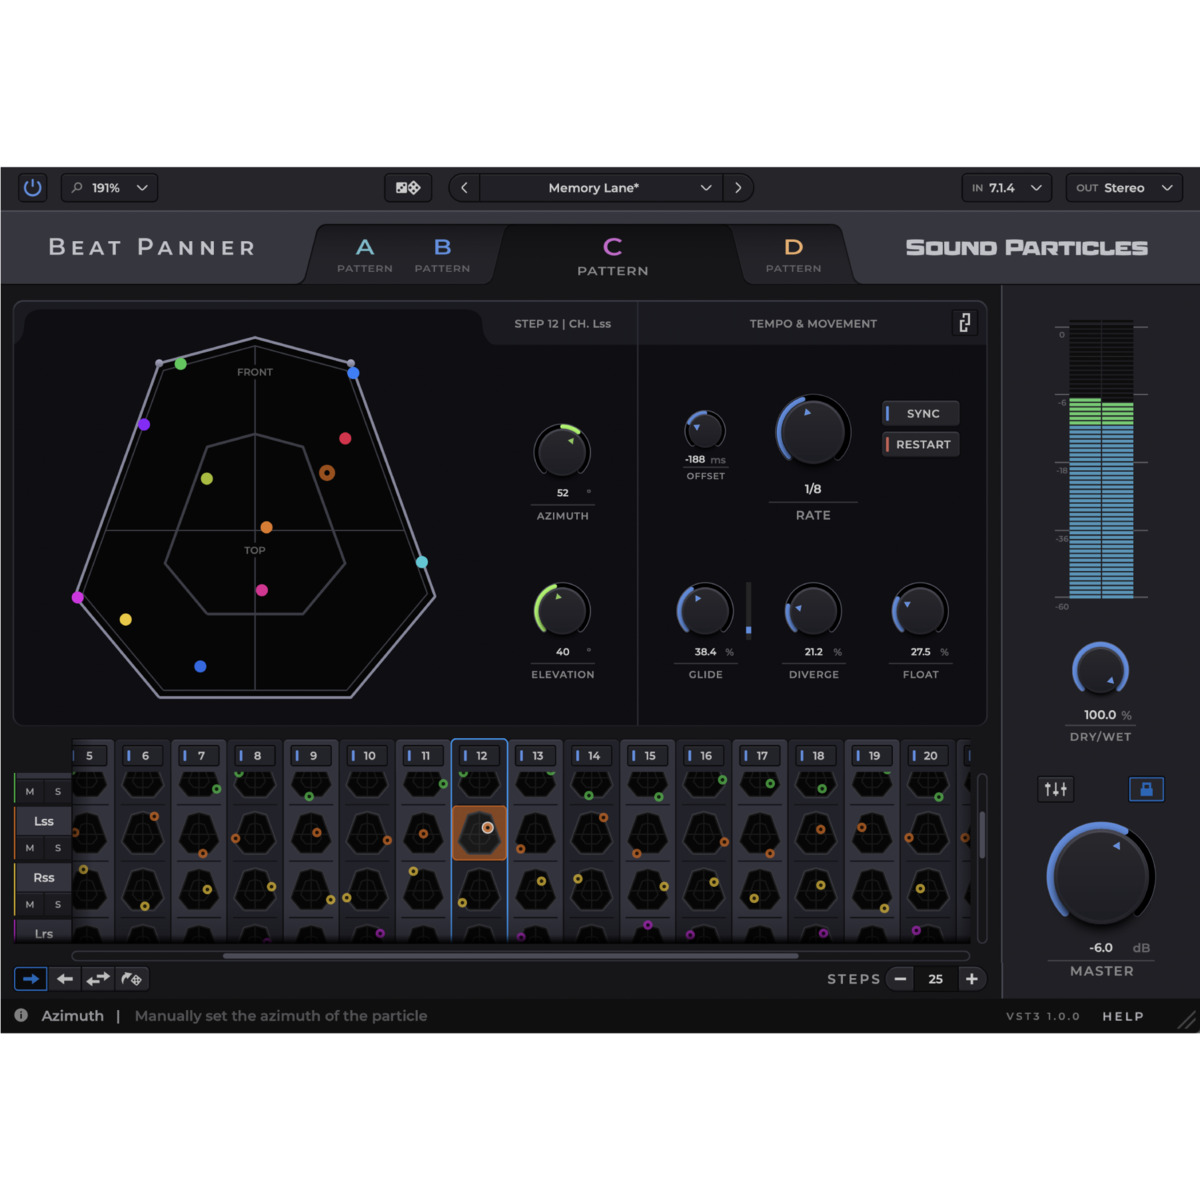Viewport: 1200px width, 1200px height.
Task: Open the mixer settings sliders icon
Action: pyautogui.click(x=1056, y=789)
